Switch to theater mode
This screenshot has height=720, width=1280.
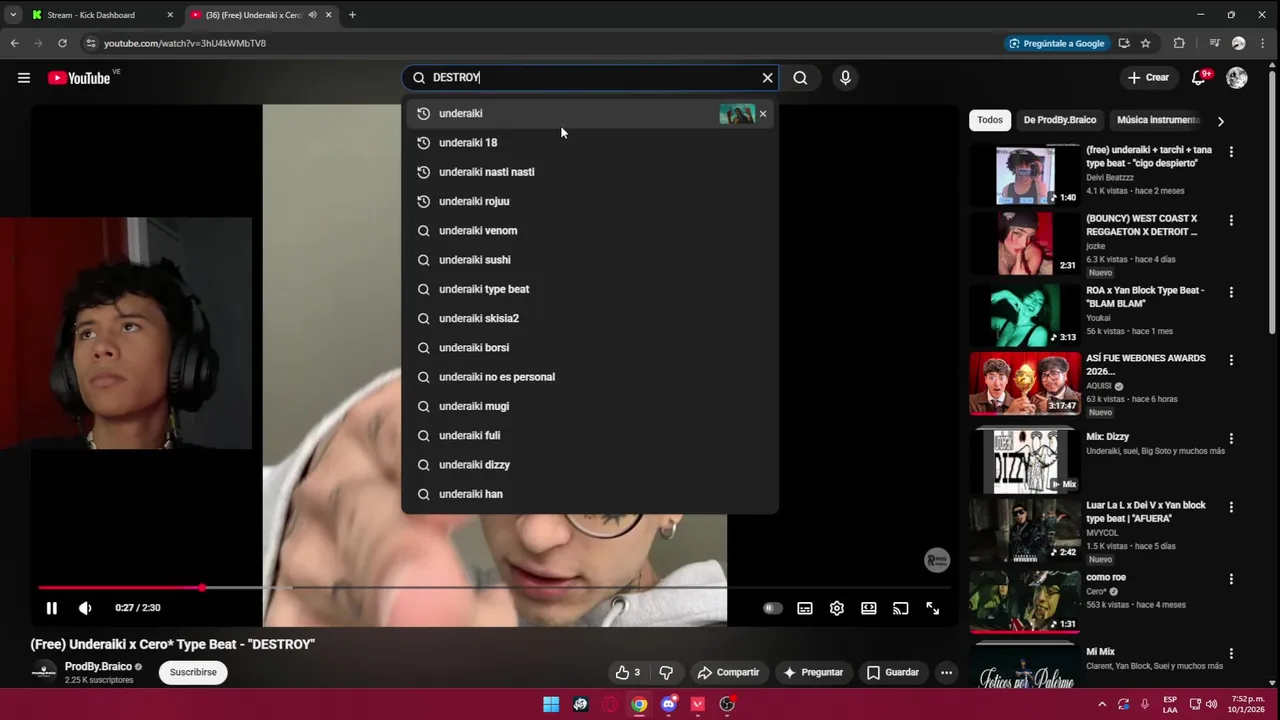[868, 608]
